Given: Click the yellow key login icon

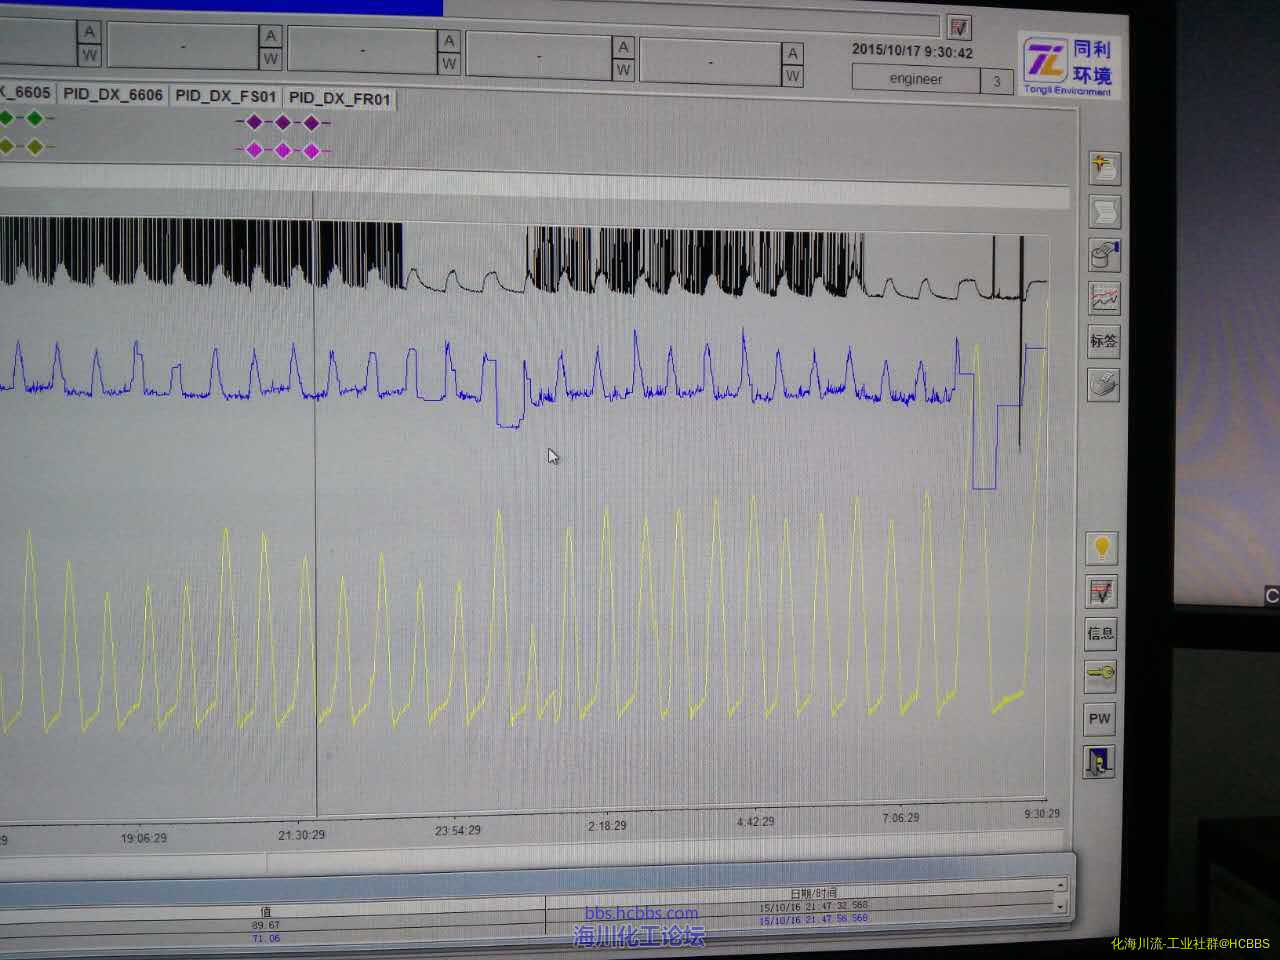Looking at the screenshot, I should [x=1100, y=675].
